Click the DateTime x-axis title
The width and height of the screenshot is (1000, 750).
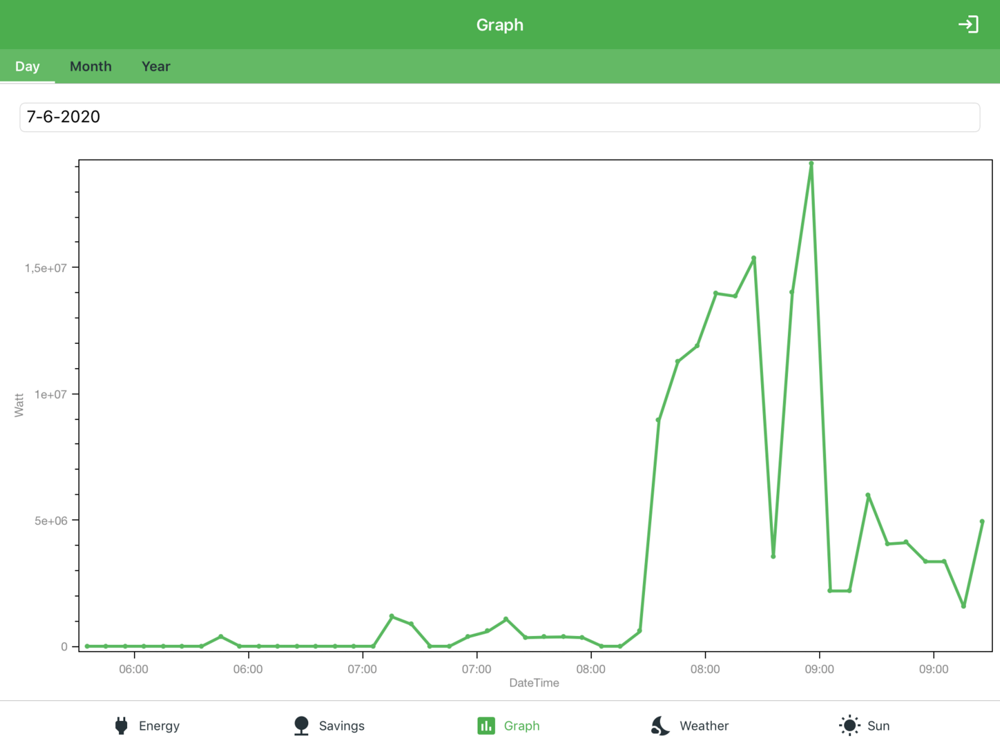pyautogui.click(x=534, y=683)
